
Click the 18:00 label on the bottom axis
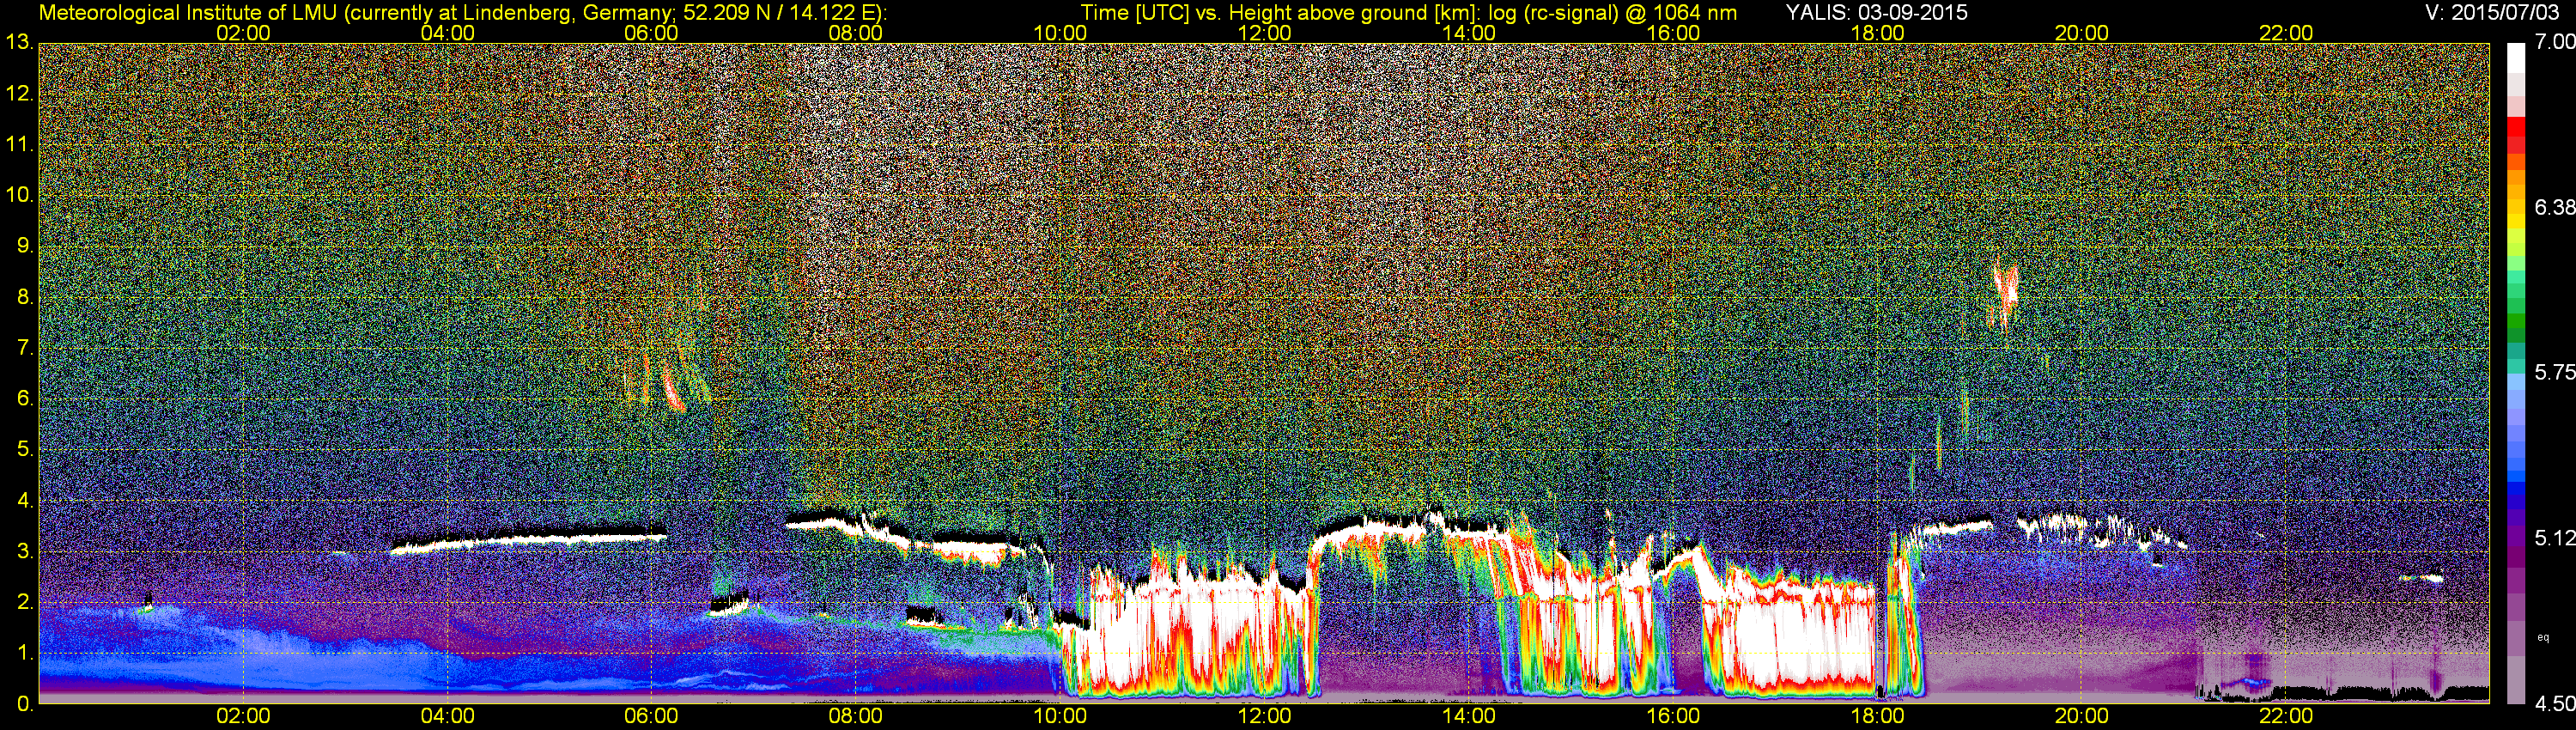coord(1877,717)
